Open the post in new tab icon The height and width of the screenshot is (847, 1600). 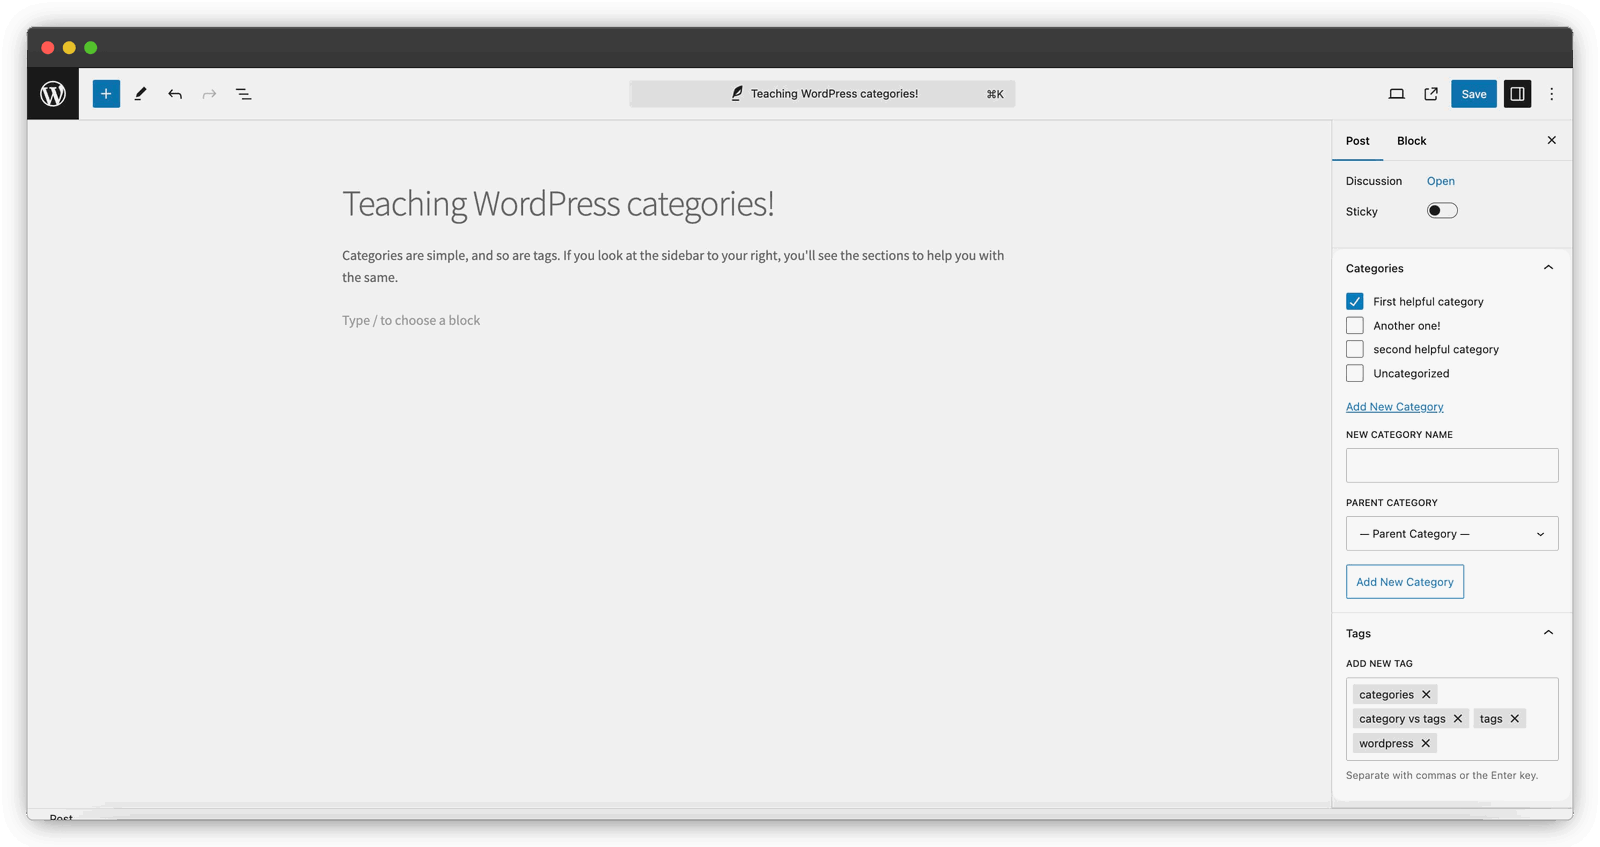pyautogui.click(x=1431, y=94)
